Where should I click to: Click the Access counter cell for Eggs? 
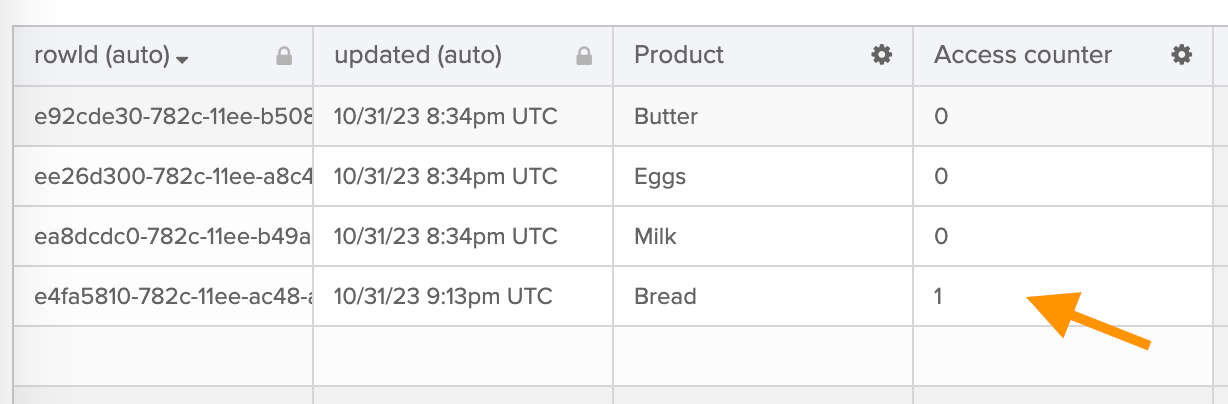pyautogui.click(x=941, y=176)
